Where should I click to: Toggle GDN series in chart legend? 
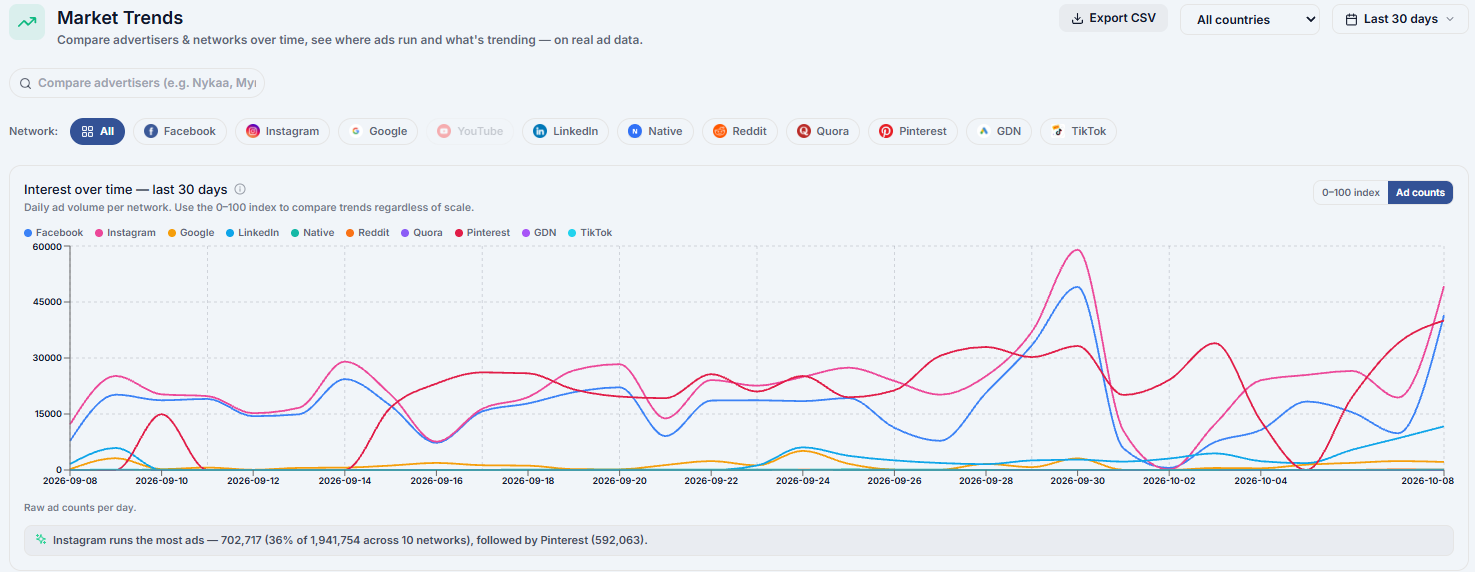(539, 233)
